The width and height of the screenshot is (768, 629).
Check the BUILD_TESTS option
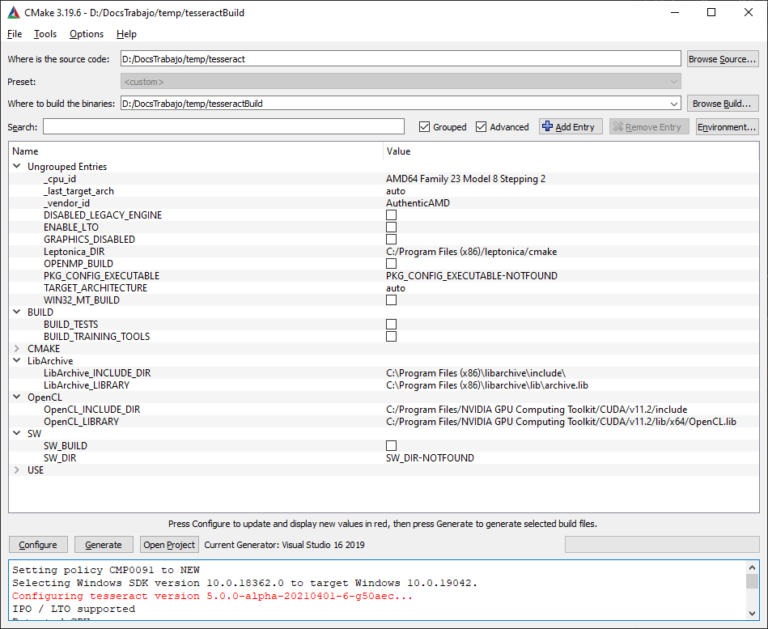pos(391,324)
